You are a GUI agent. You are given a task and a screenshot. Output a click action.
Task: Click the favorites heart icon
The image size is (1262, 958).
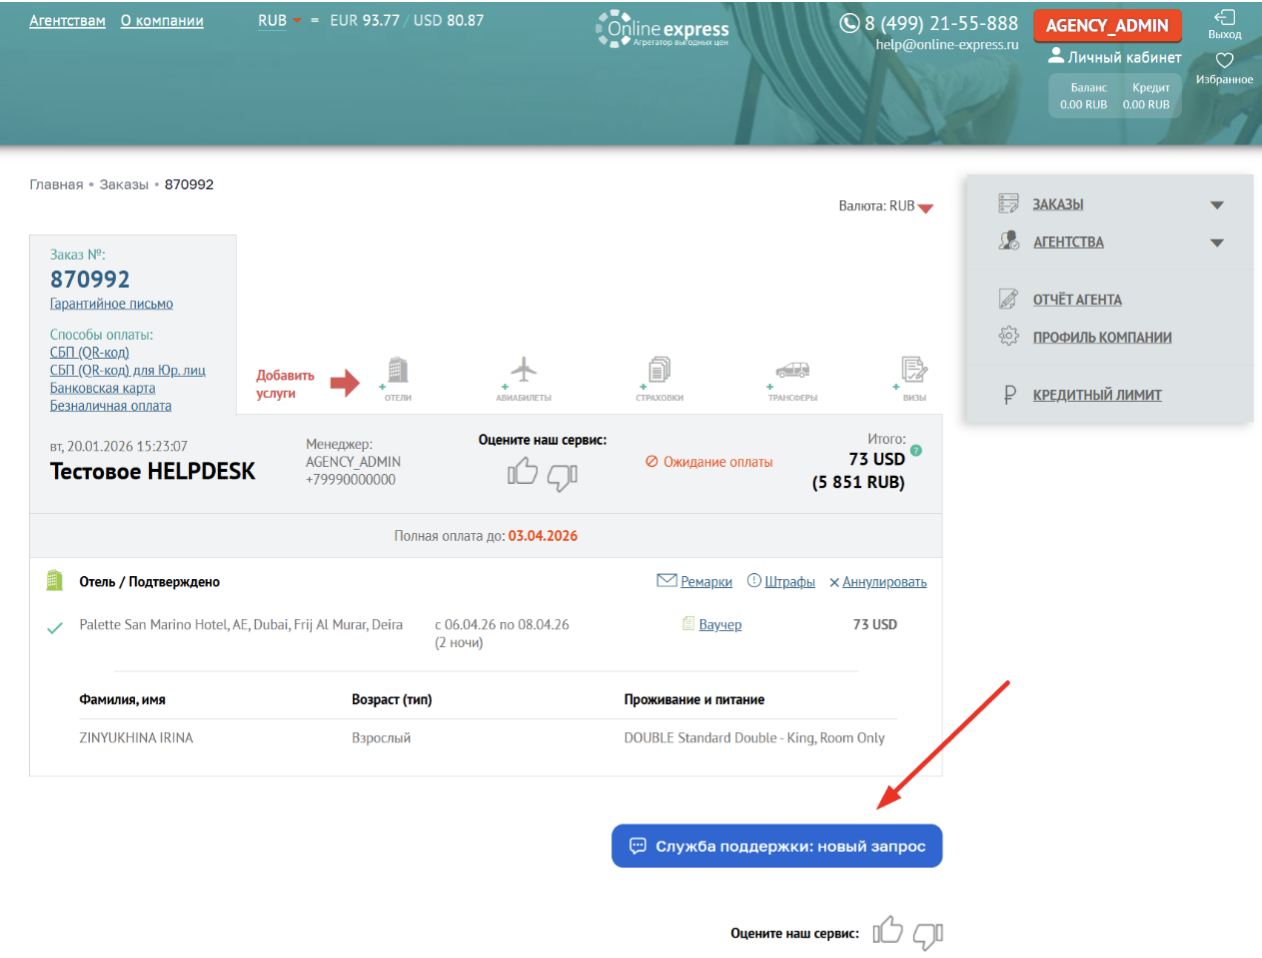tap(1224, 61)
